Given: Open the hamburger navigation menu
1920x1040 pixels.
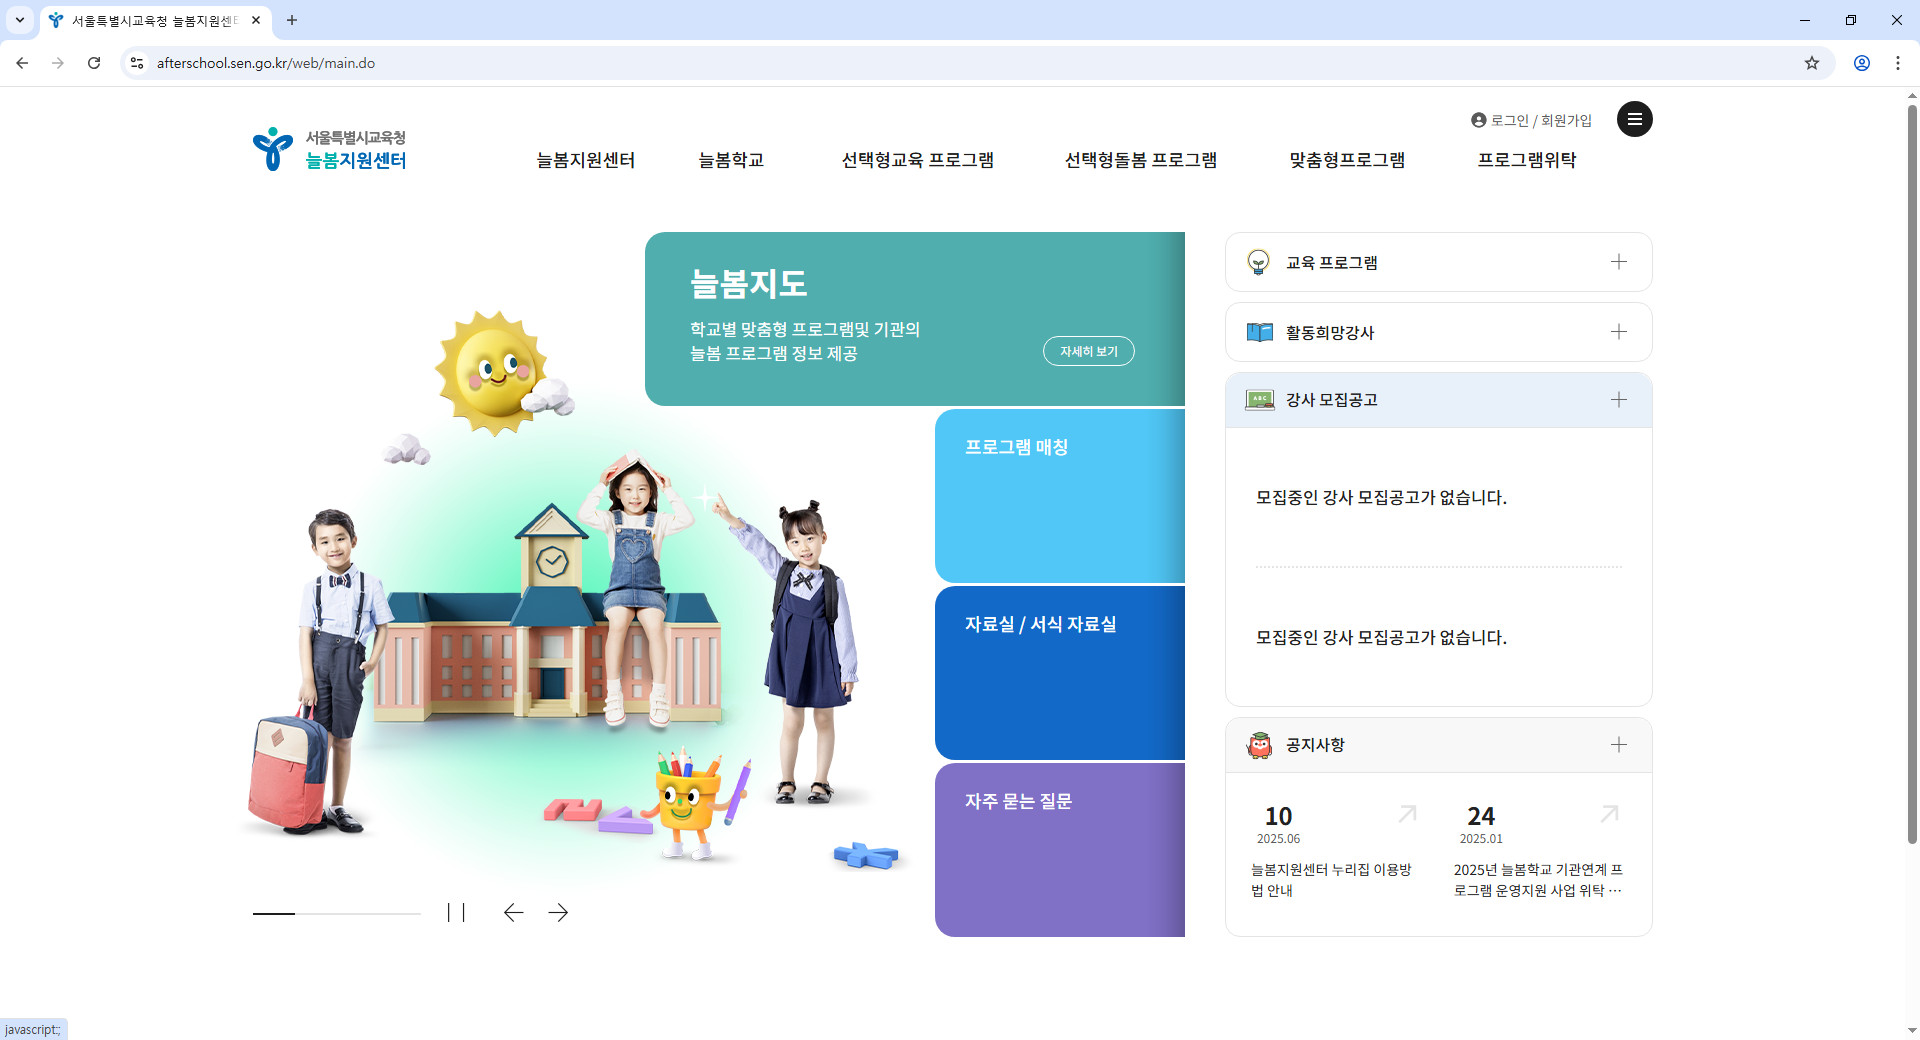Looking at the screenshot, I should (x=1635, y=119).
